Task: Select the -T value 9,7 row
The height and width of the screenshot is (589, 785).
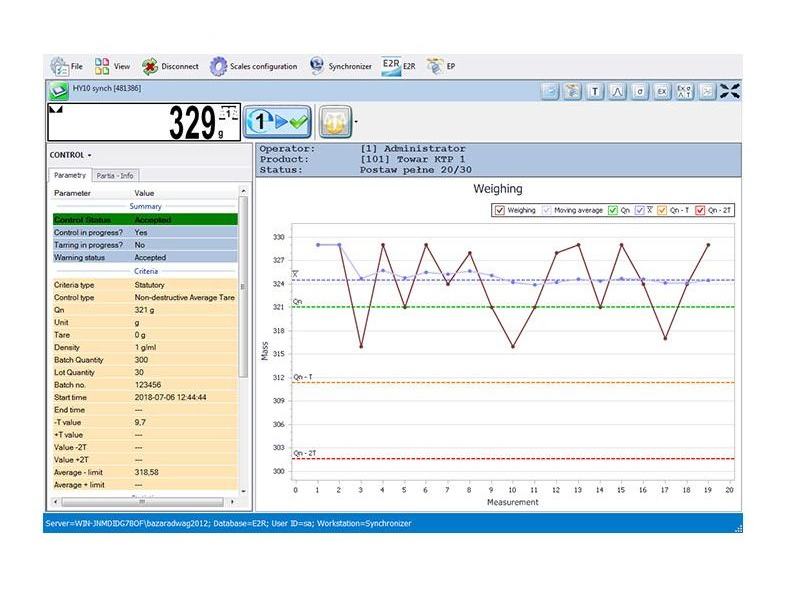Action: point(145,422)
